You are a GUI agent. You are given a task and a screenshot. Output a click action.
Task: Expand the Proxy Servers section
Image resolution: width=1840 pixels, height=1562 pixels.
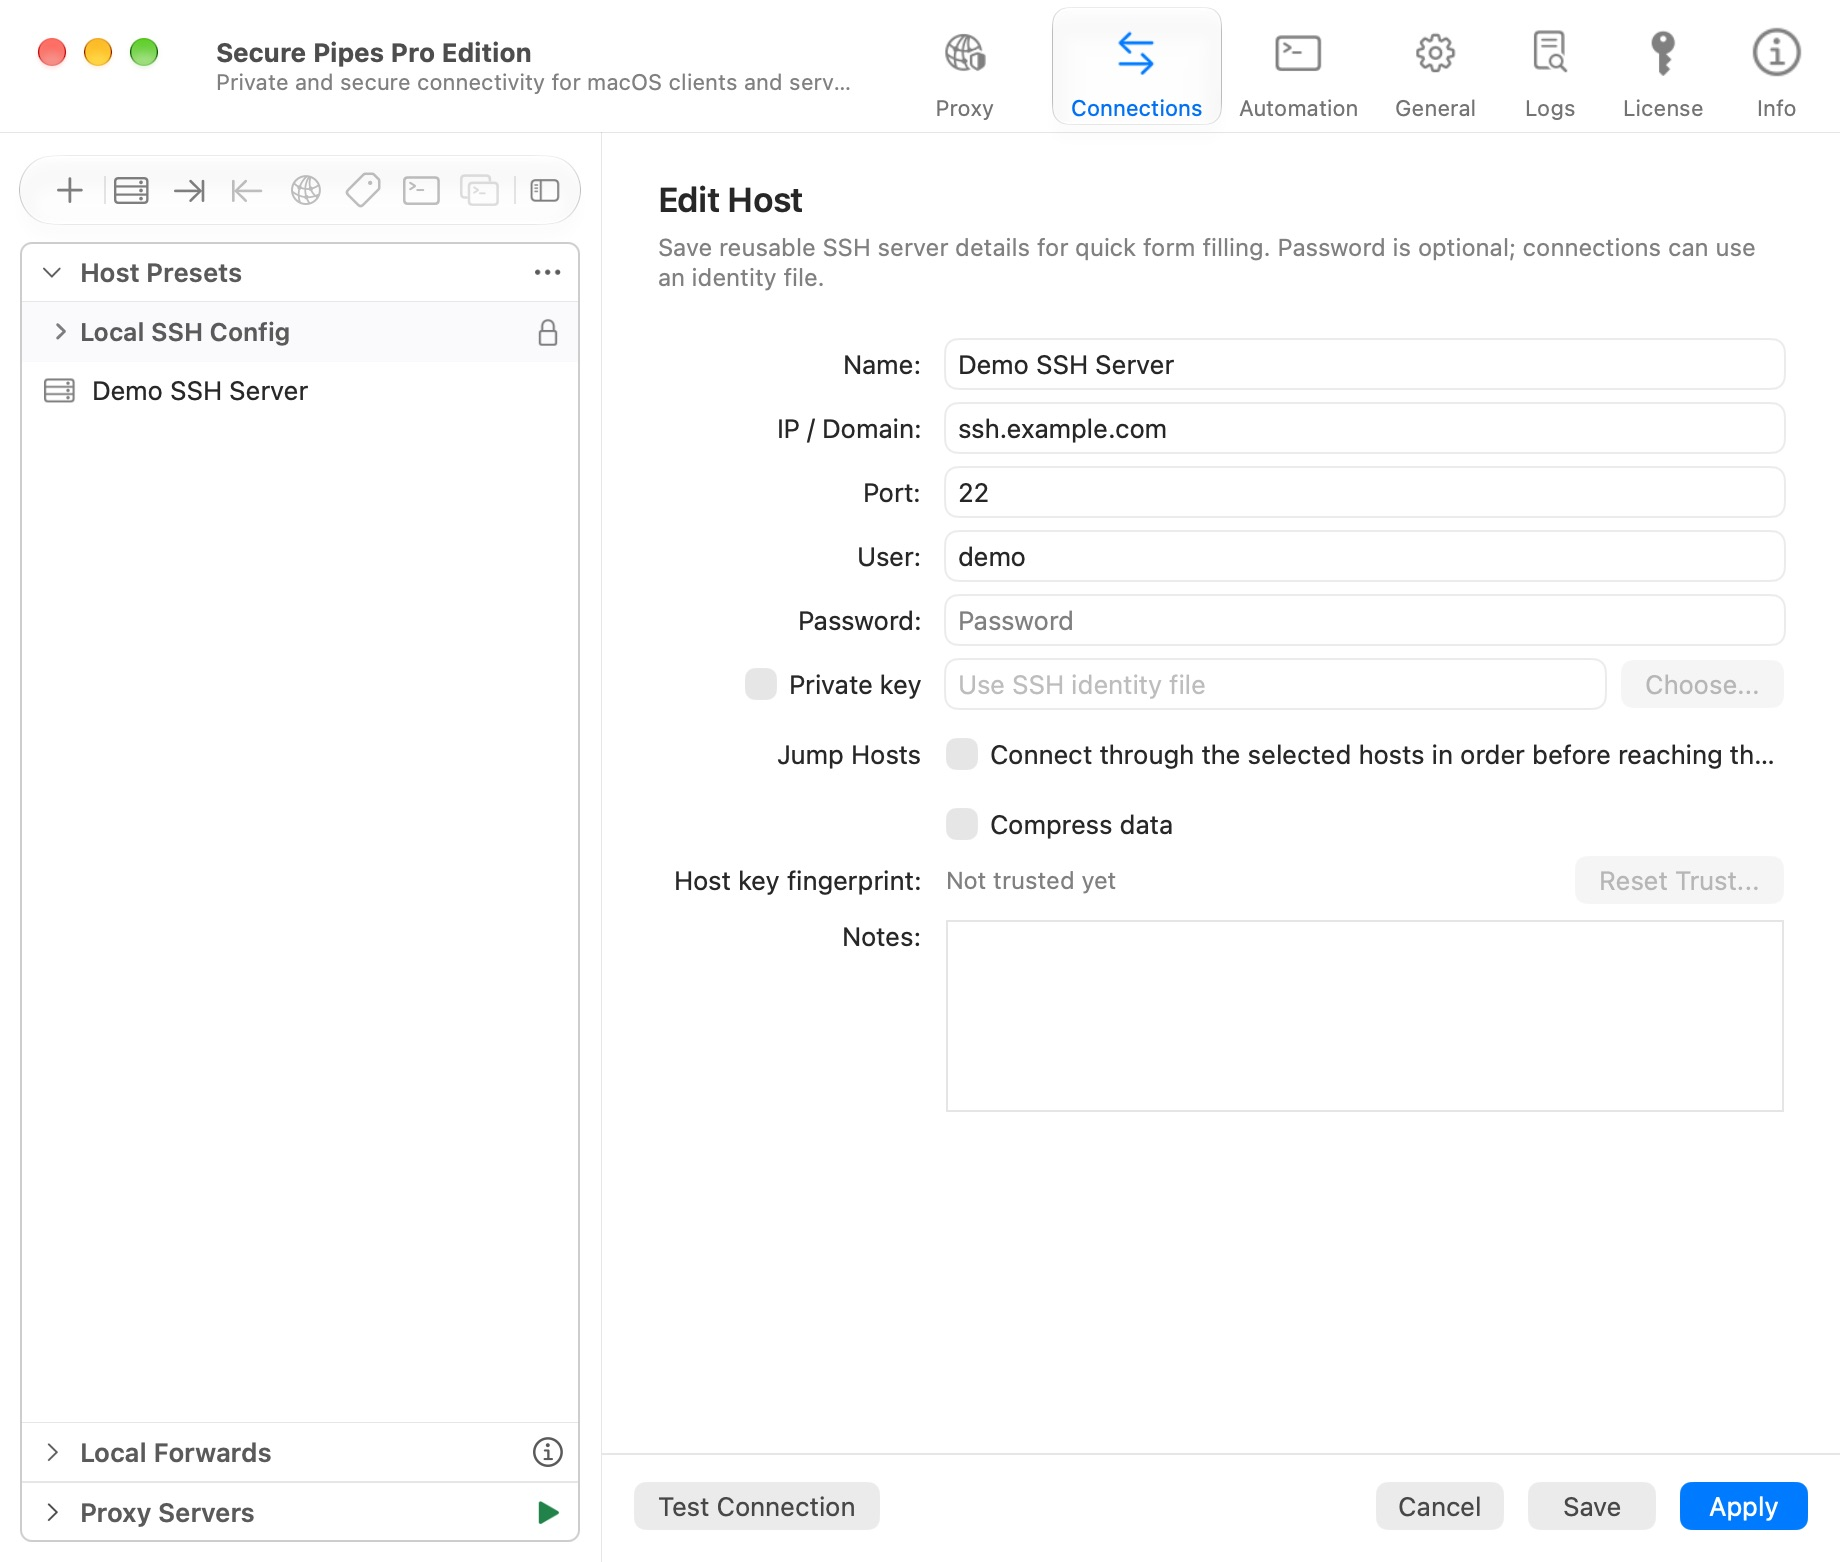pos(53,1512)
